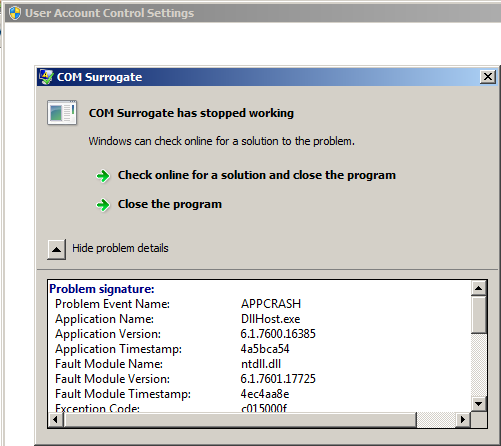Click horizontal scrollbar right arrow
This screenshot has height=446, width=501.
[x=463, y=419]
